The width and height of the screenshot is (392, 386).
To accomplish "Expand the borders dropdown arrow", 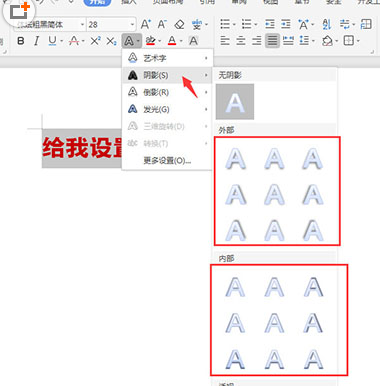I will coord(358,41).
